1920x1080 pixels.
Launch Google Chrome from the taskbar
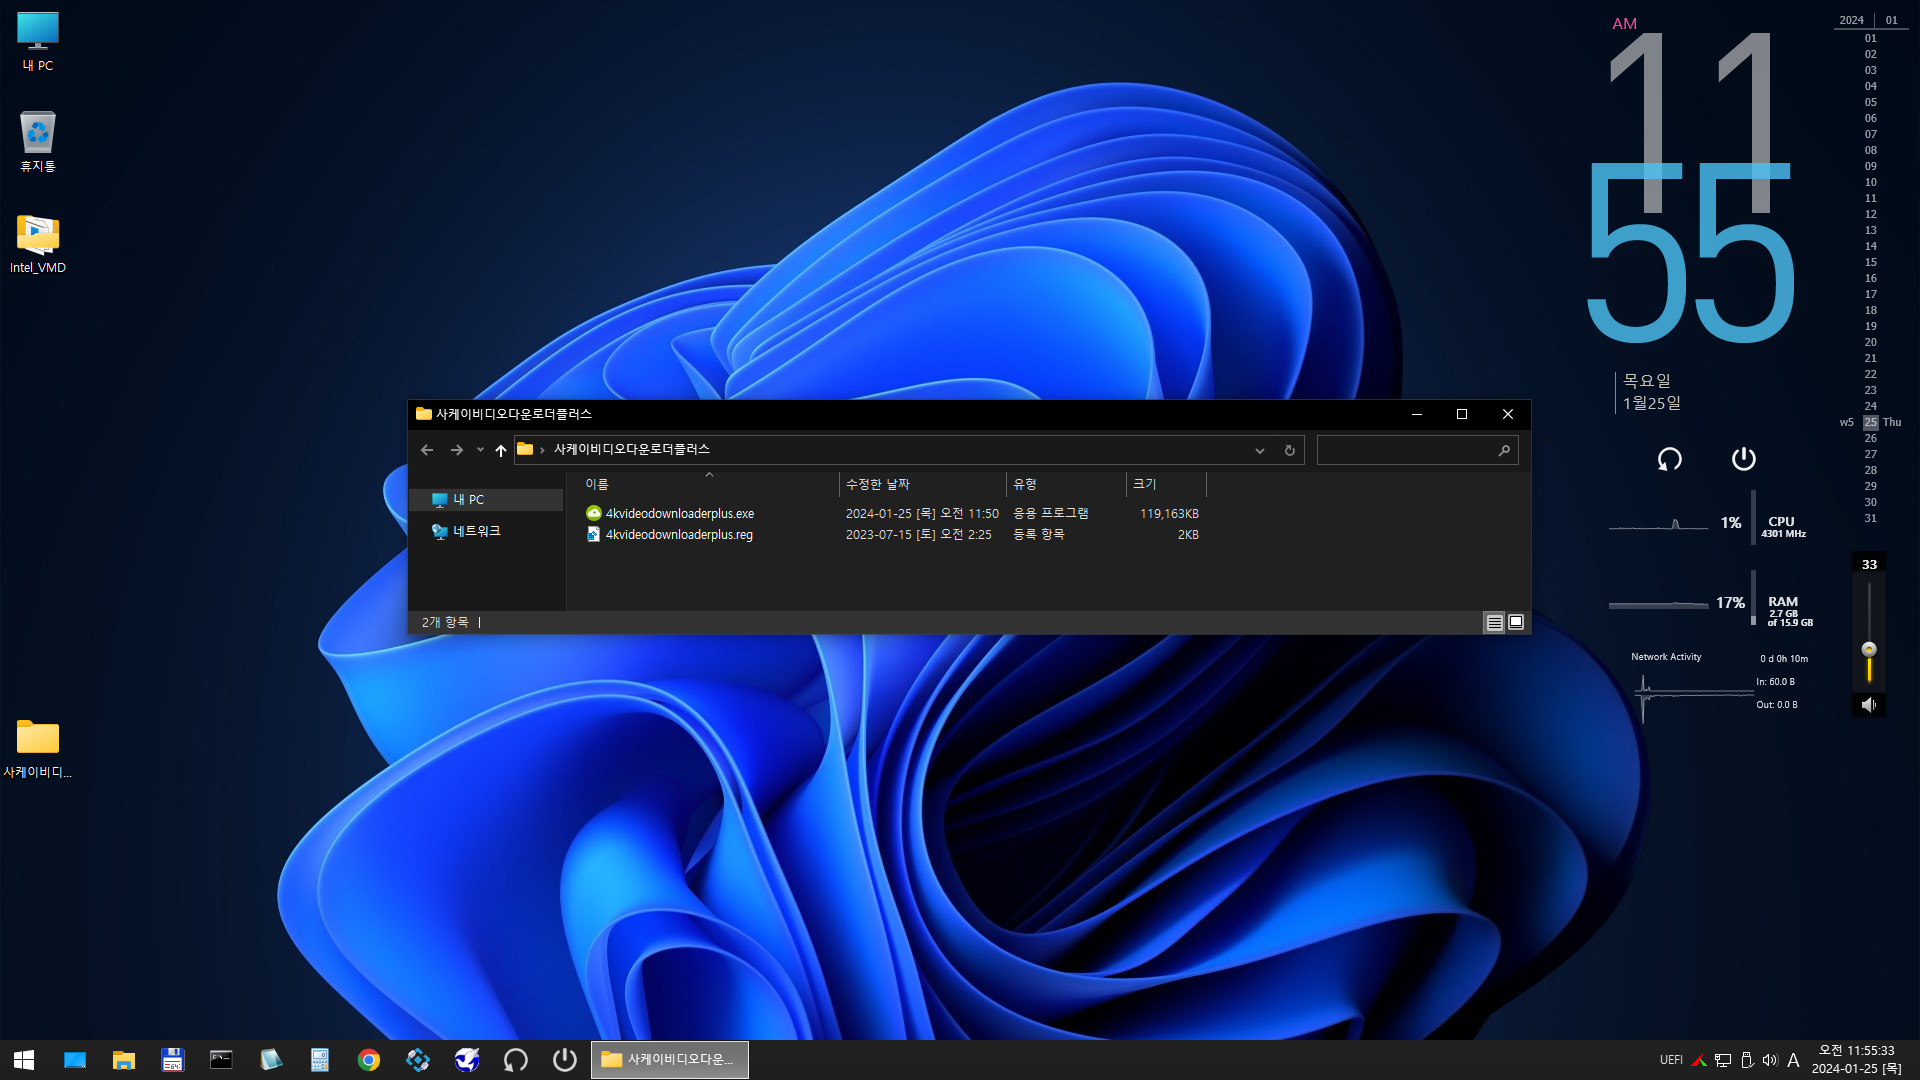pos(369,1060)
